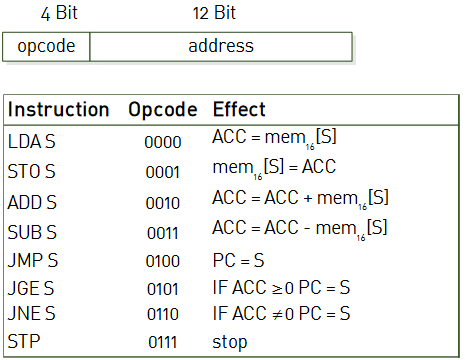Select the IF ACC ≥0 PC = S effect
Viewport: 465px width, 360px height.
281,288
